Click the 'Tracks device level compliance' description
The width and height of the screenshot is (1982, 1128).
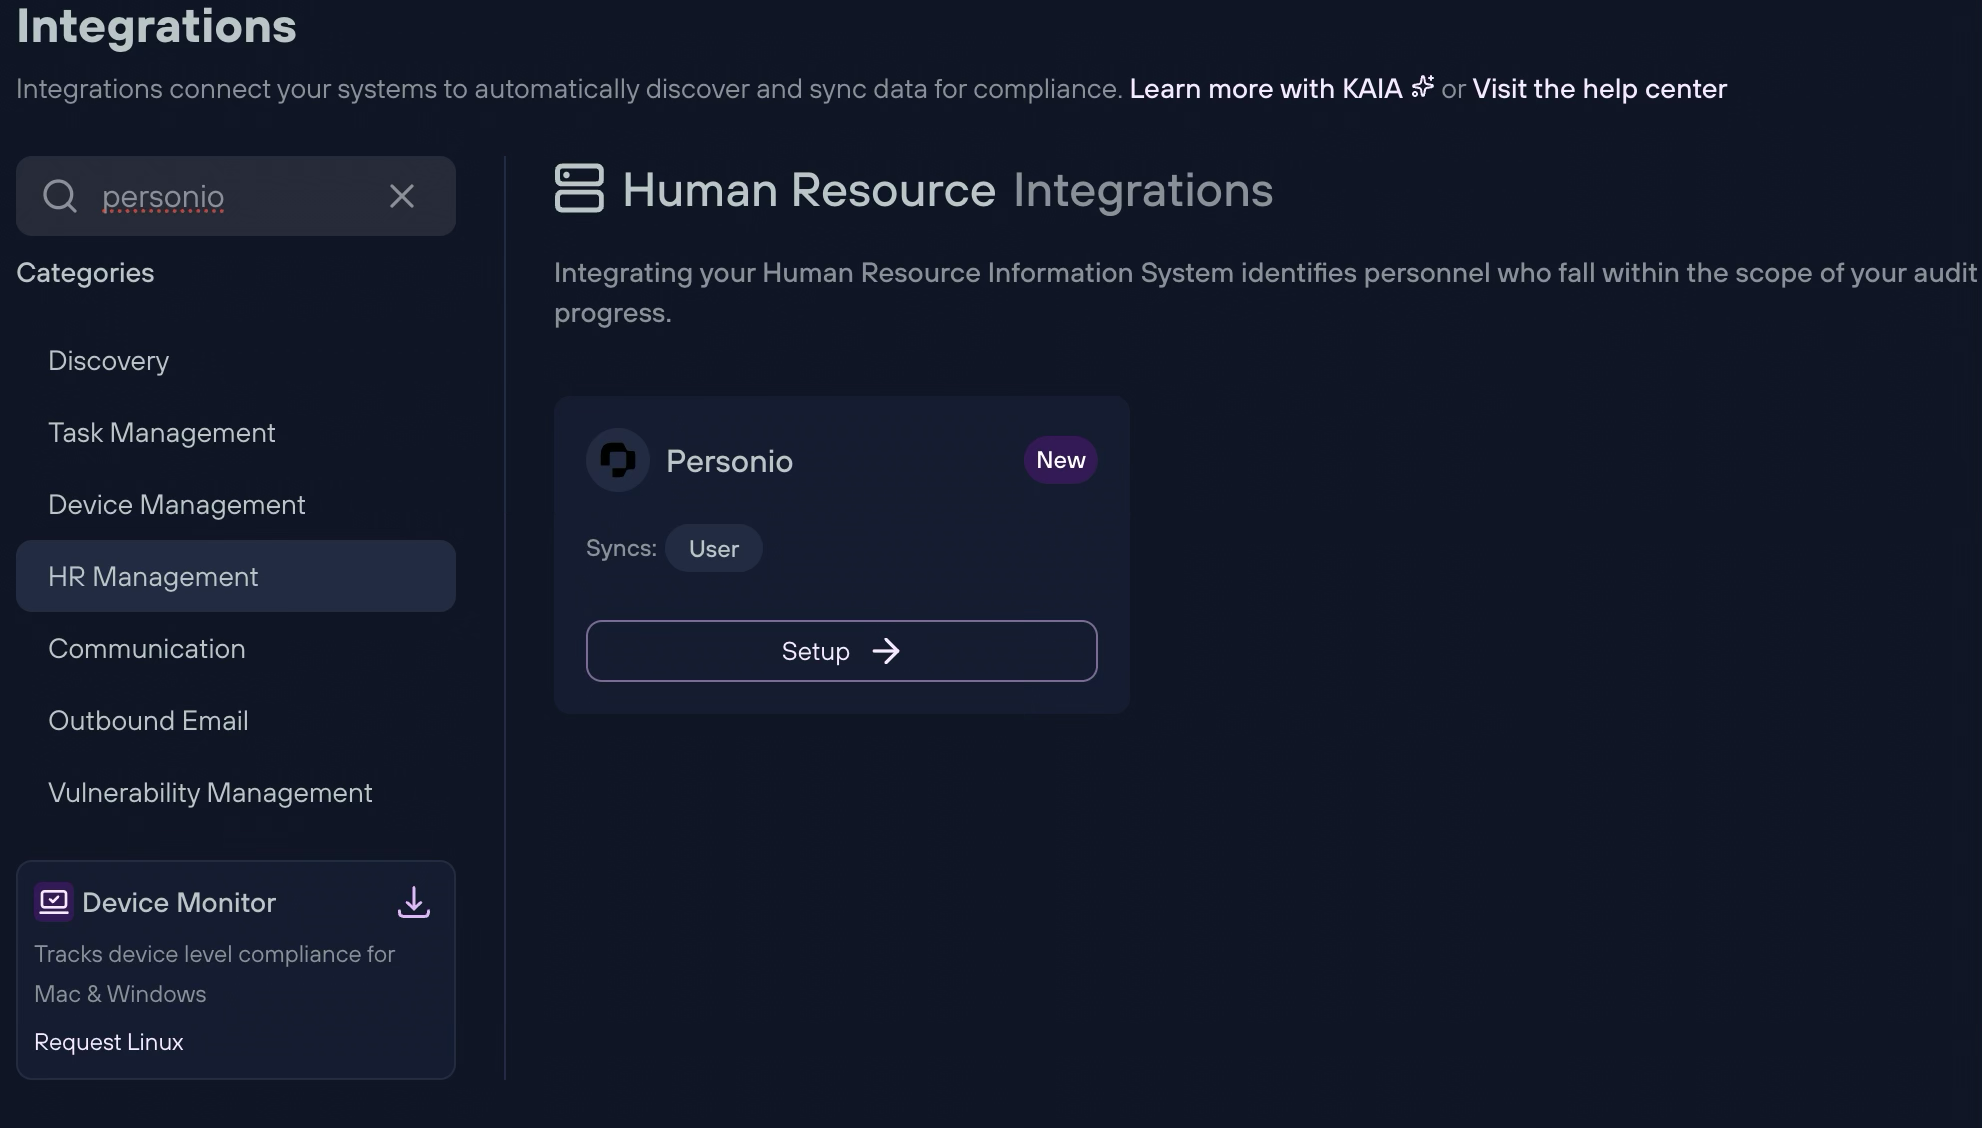pos(215,974)
